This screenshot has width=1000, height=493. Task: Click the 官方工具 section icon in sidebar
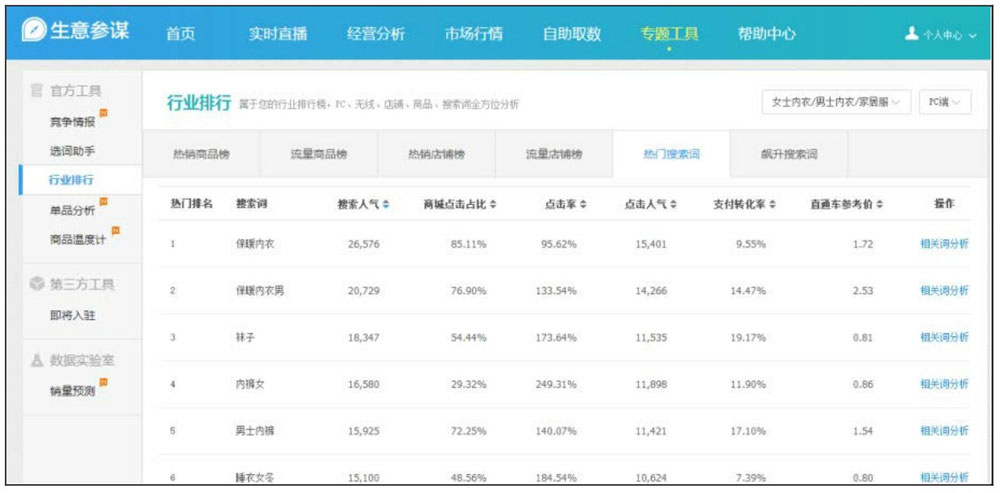36,92
